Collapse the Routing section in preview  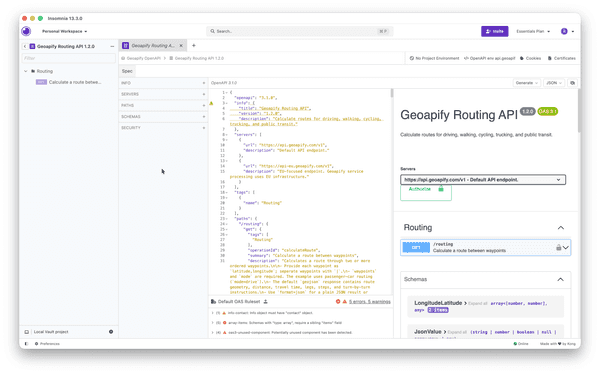(561, 228)
